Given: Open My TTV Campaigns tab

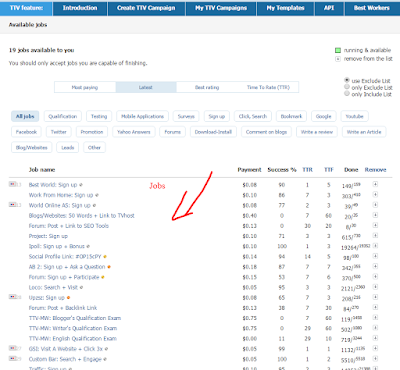Looking at the screenshot, I should pos(221,8).
